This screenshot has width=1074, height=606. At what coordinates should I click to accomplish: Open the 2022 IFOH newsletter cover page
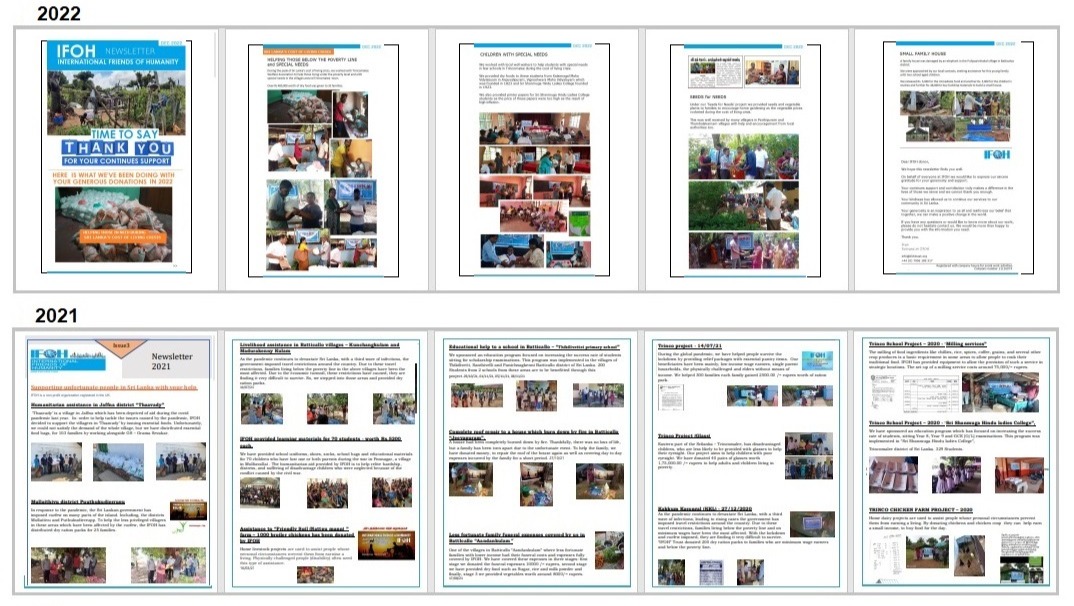tap(113, 158)
